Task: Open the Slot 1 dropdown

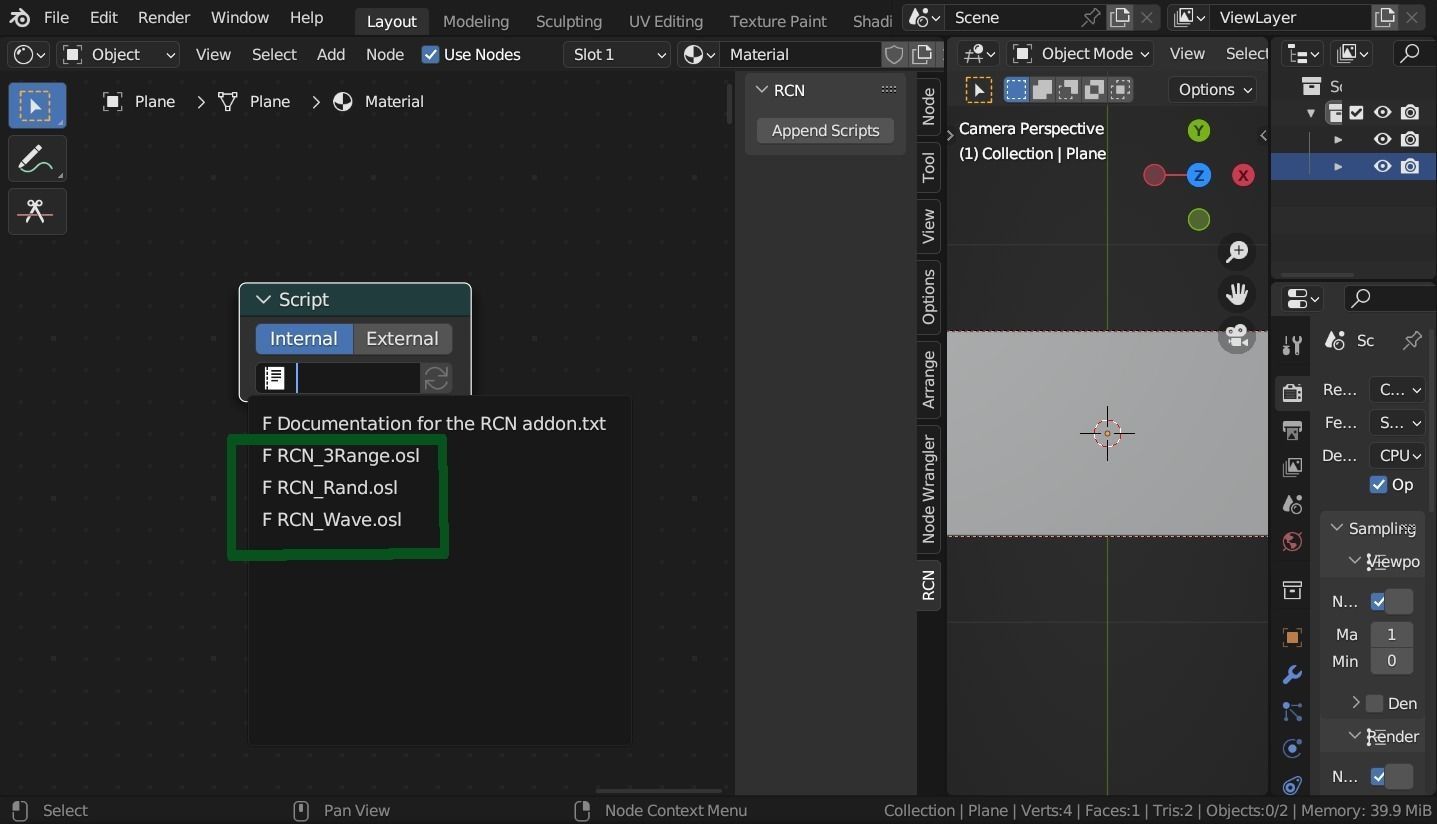Action: pos(617,54)
